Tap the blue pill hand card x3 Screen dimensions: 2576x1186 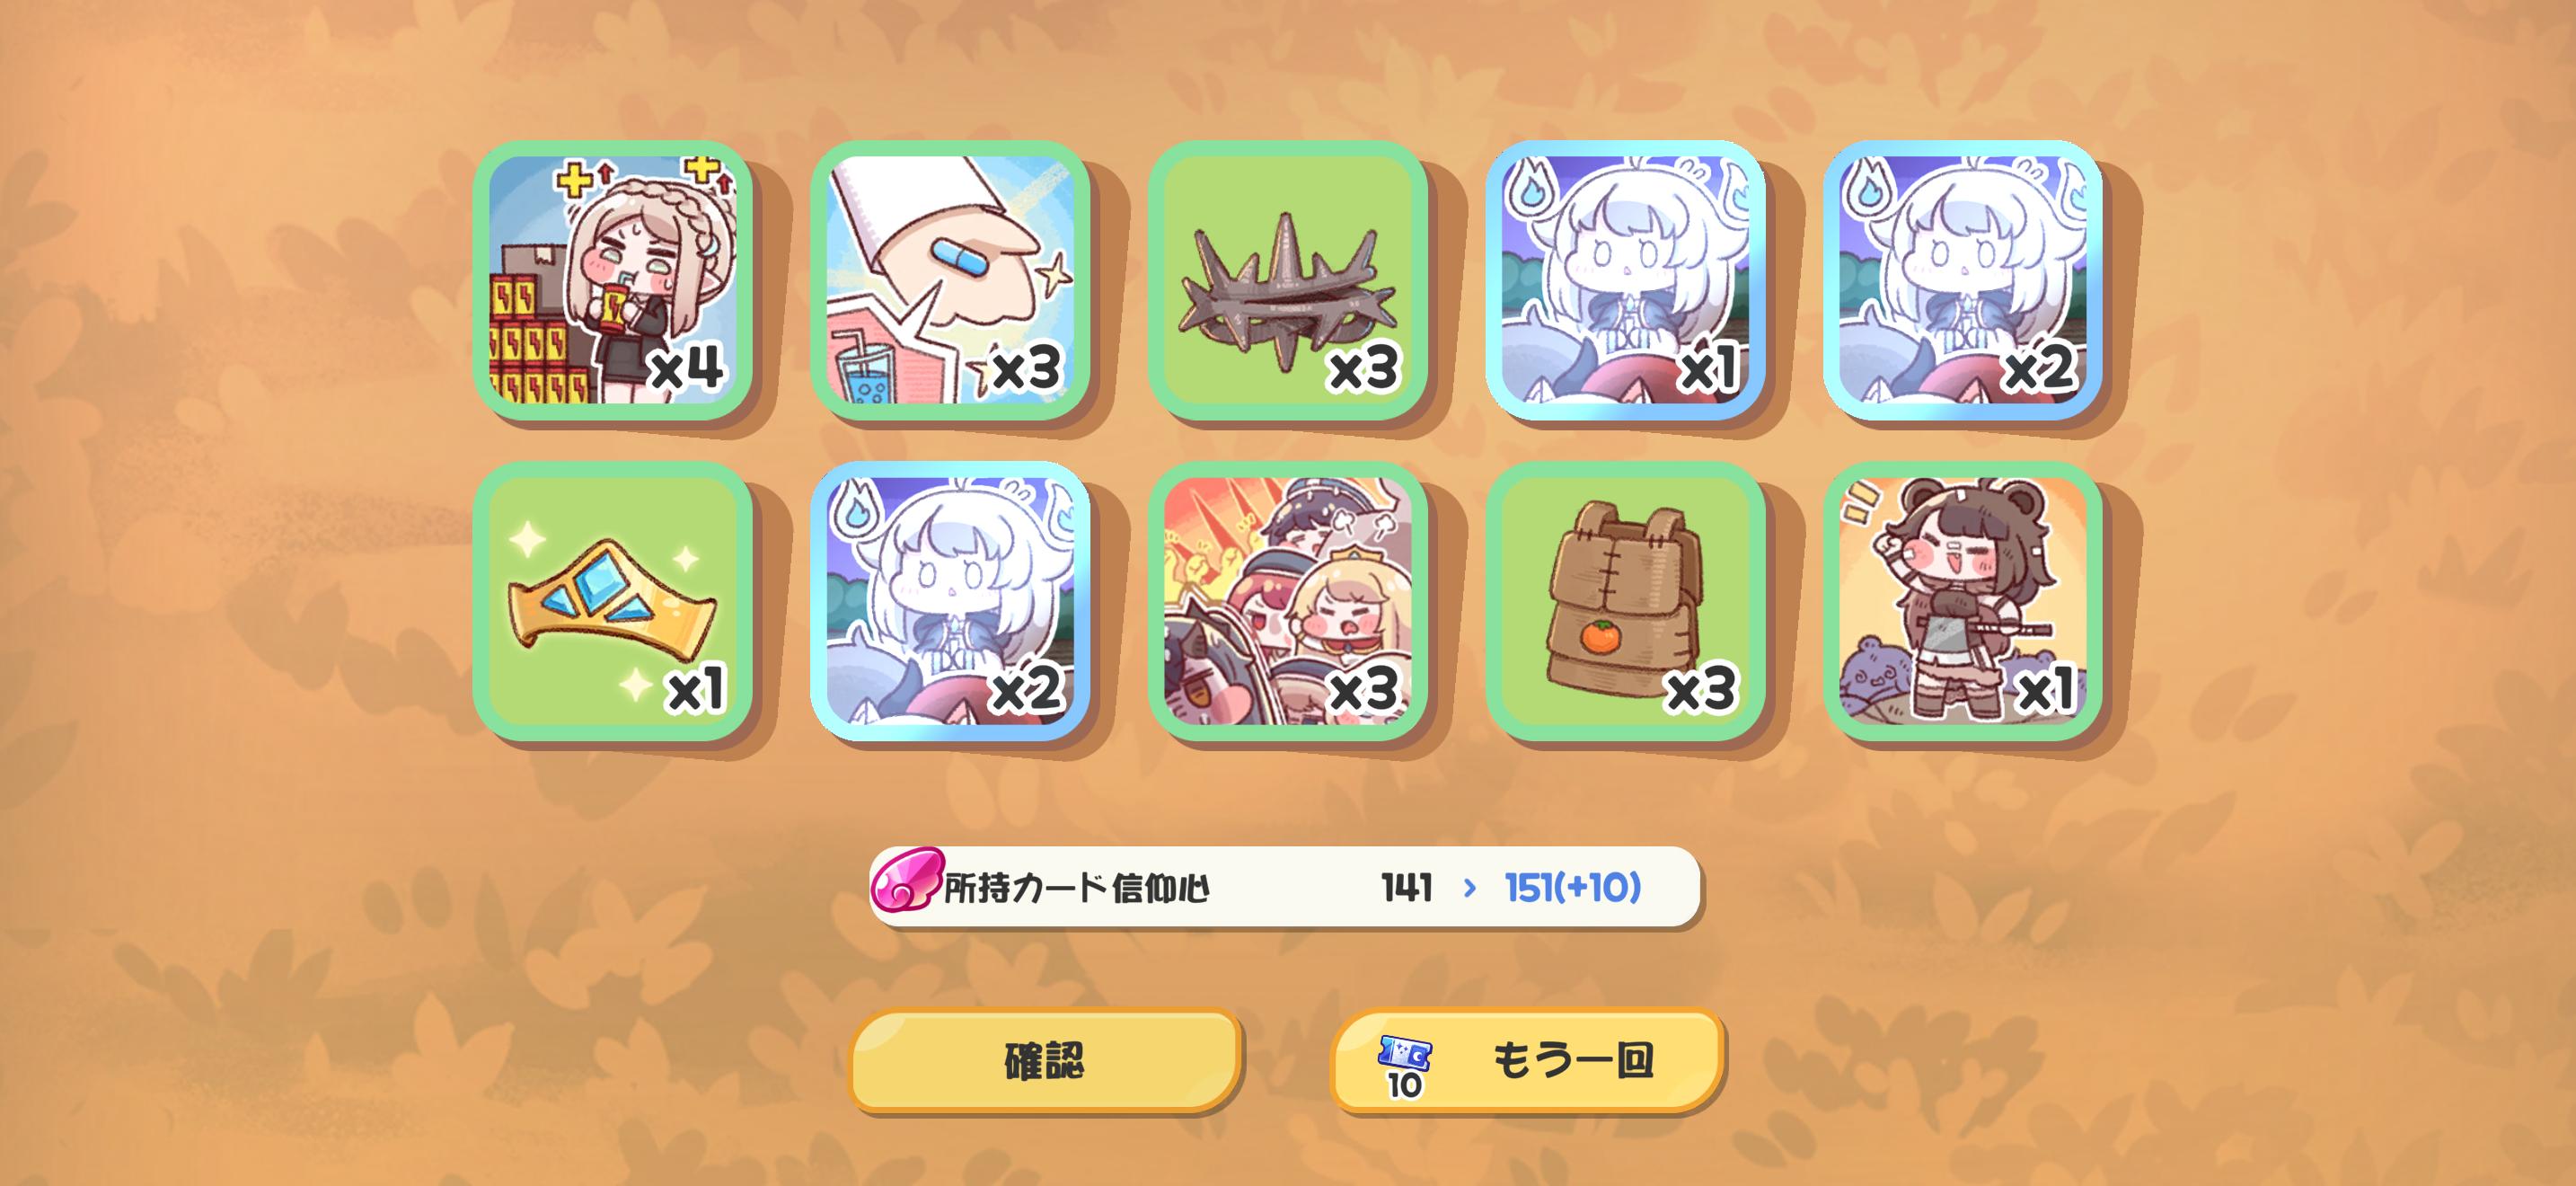coord(950,280)
